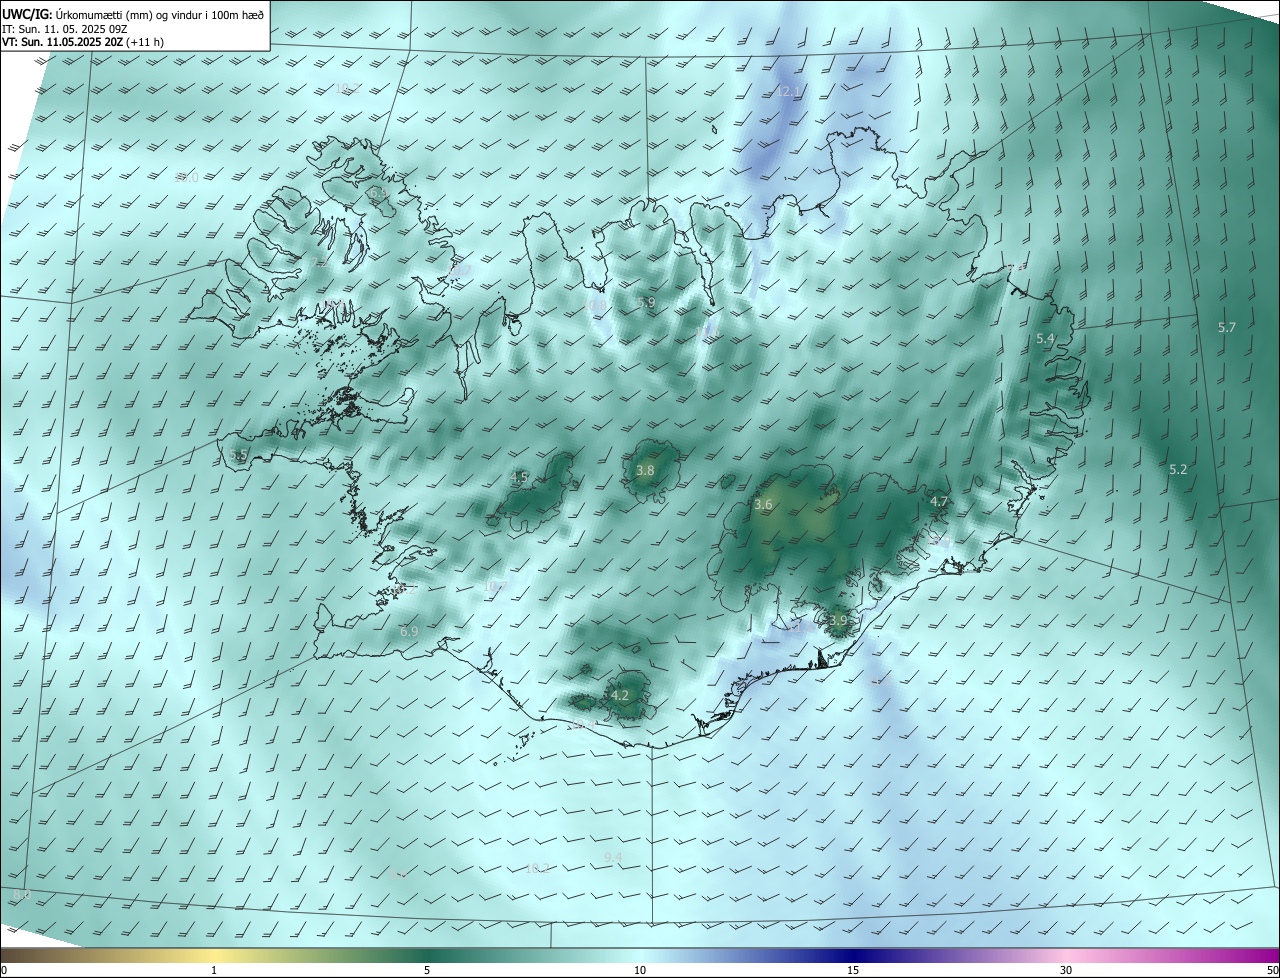Viewport: 1280px width, 978px height.
Task: Click the UWC/IG map title text
Action: tap(133, 14)
